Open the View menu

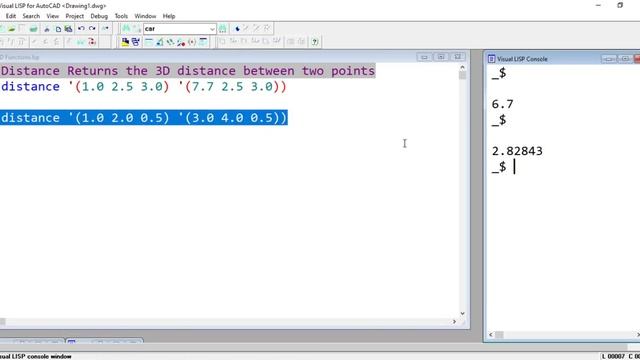tap(53, 16)
